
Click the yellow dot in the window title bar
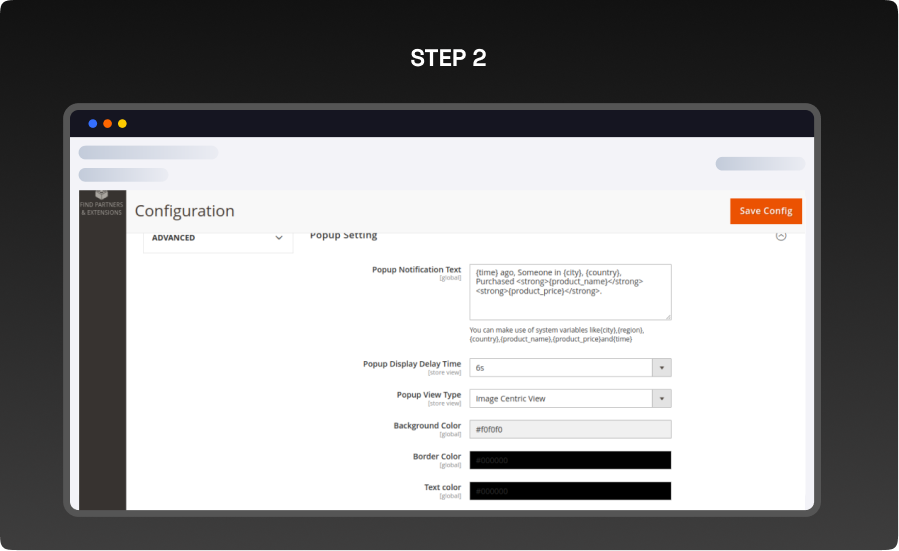[x=122, y=124]
